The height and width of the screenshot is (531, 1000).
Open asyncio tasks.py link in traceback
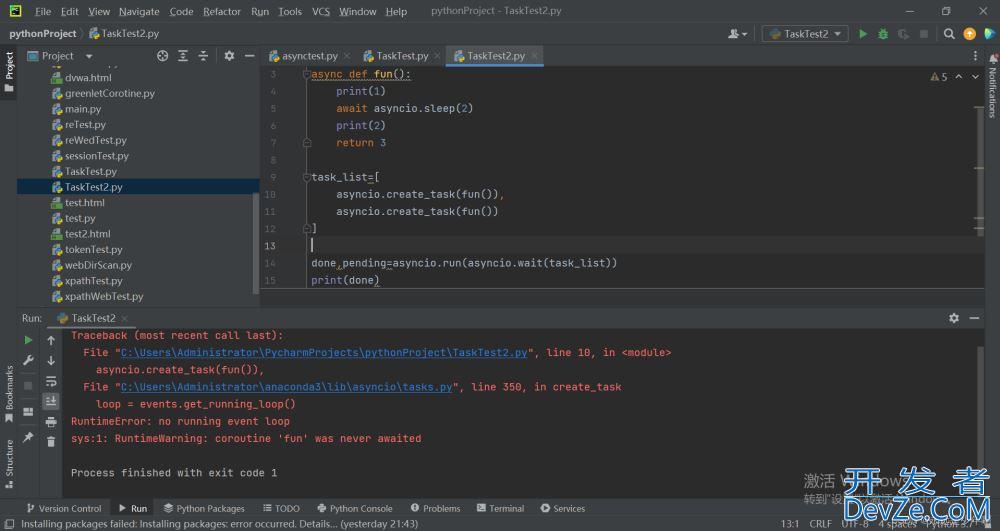[x=287, y=387]
